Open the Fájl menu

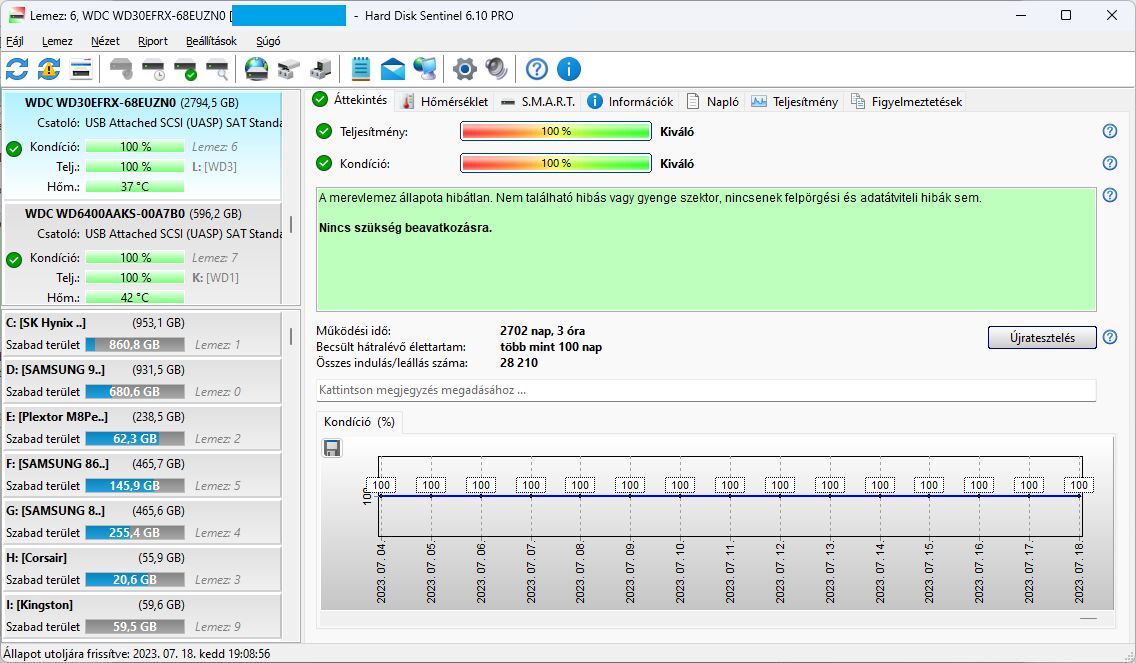click(14, 41)
